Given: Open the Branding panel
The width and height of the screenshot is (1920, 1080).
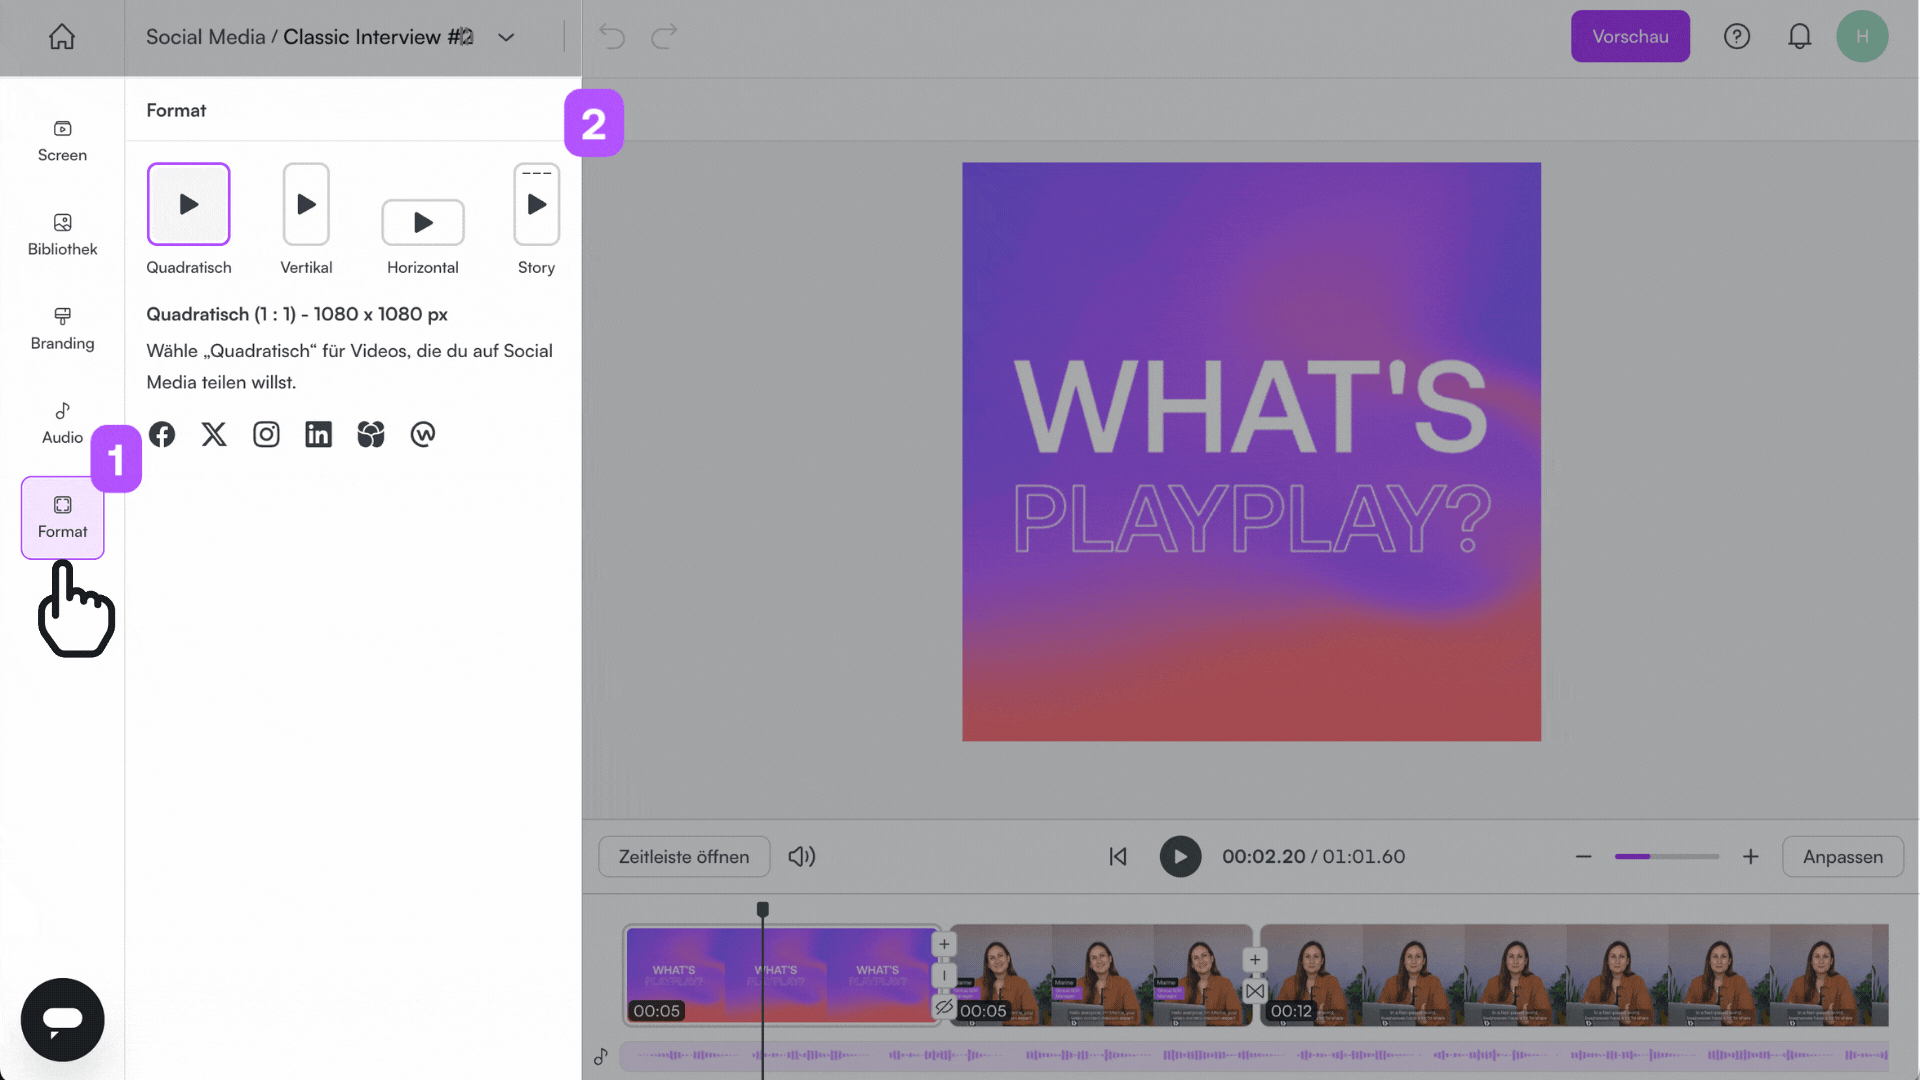Looking at the screenshot, I should pos(62,328).
